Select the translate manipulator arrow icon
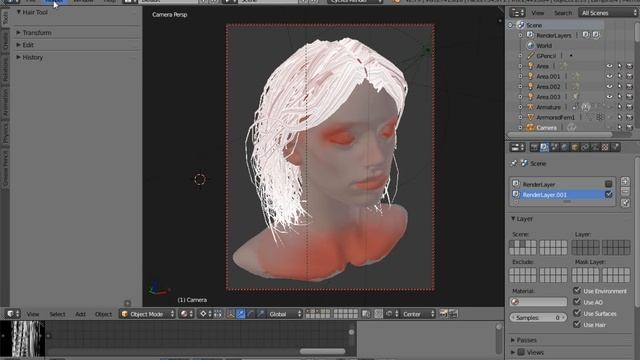The height and width of the screenshot is (360, 640). pos(240,314)
